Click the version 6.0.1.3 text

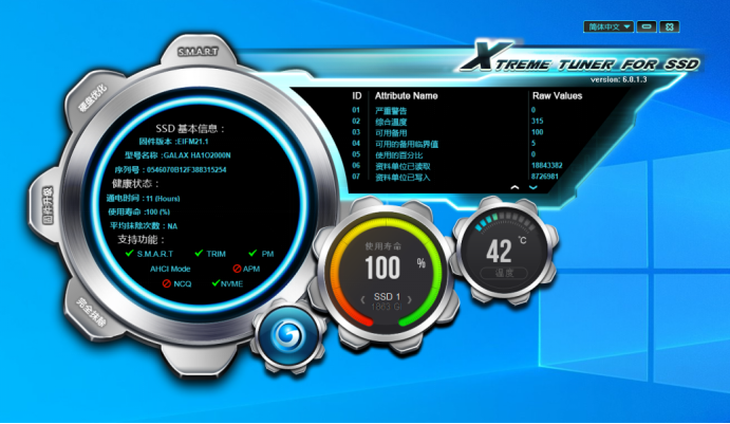tap(618, 80)
